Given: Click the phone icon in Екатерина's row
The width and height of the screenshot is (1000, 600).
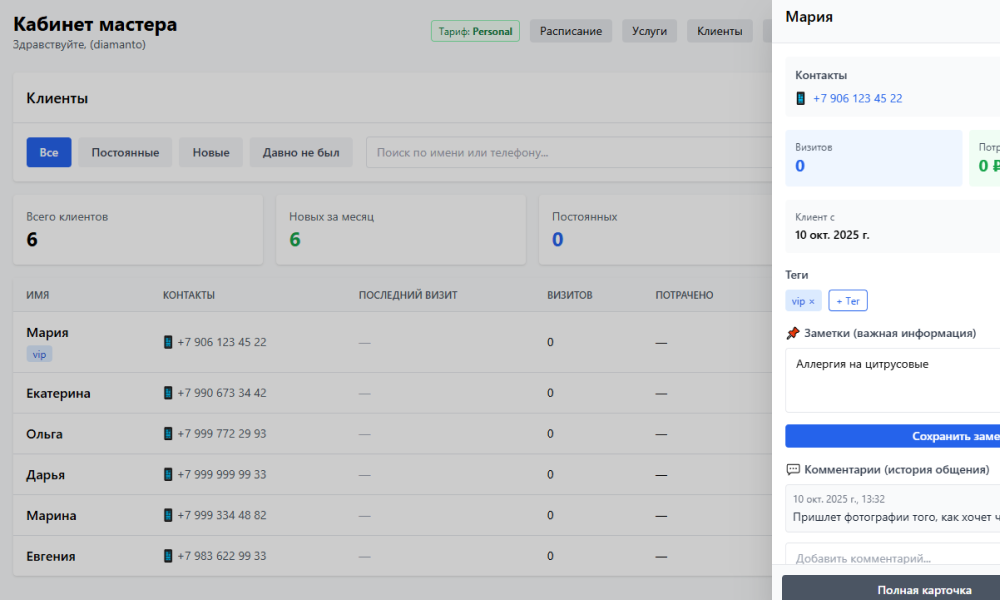Looking at the screenshot, I should [x=168, y=393].
